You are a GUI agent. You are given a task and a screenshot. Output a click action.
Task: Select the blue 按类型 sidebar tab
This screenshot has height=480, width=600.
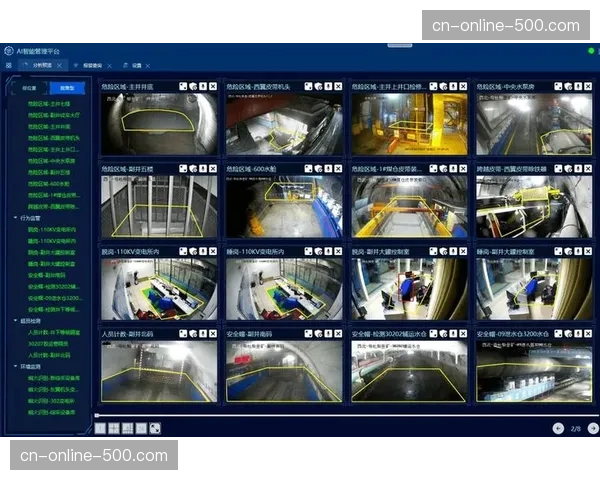click(x=67, y=88)
